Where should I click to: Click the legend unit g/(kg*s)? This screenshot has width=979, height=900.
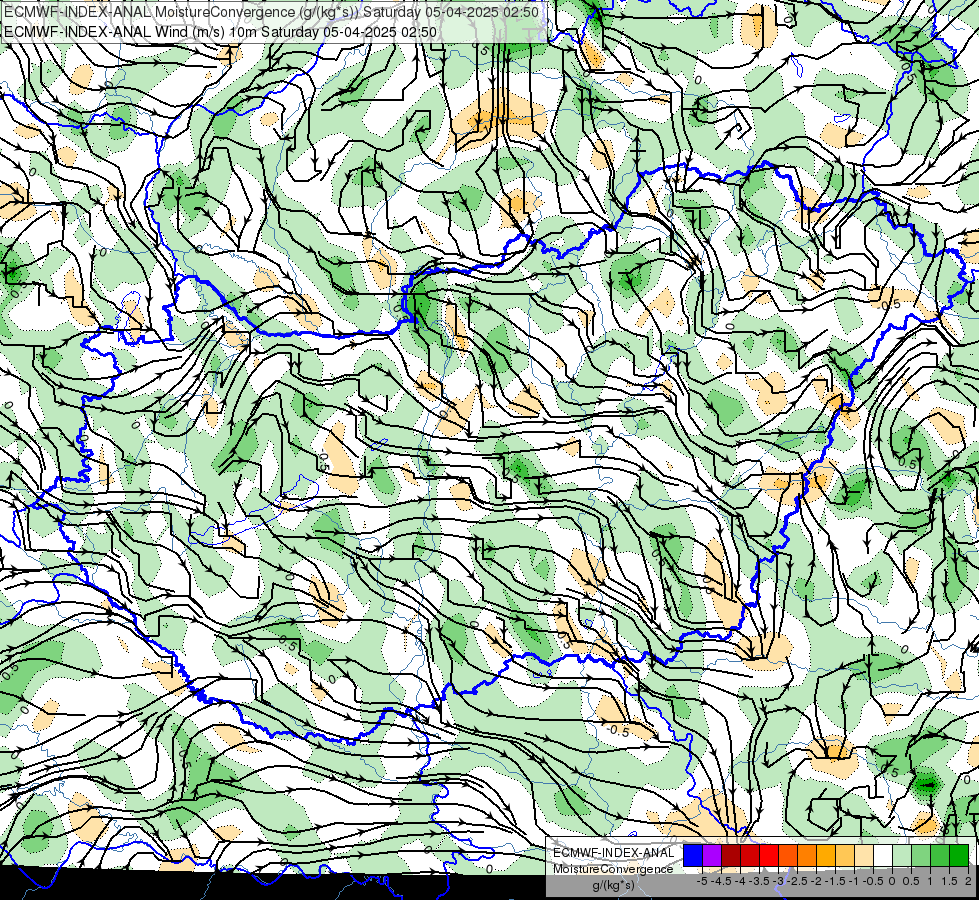coord(613,886)
